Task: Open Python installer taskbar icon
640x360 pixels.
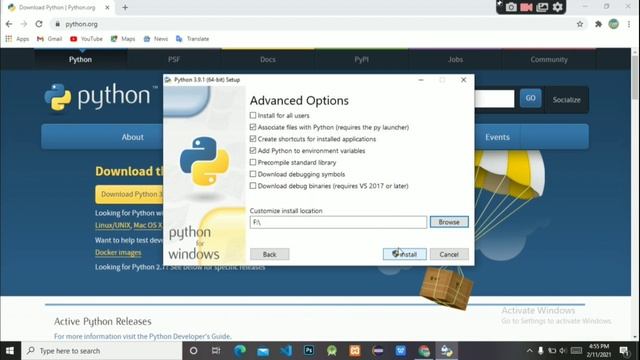Action: (x=447, y=351)
